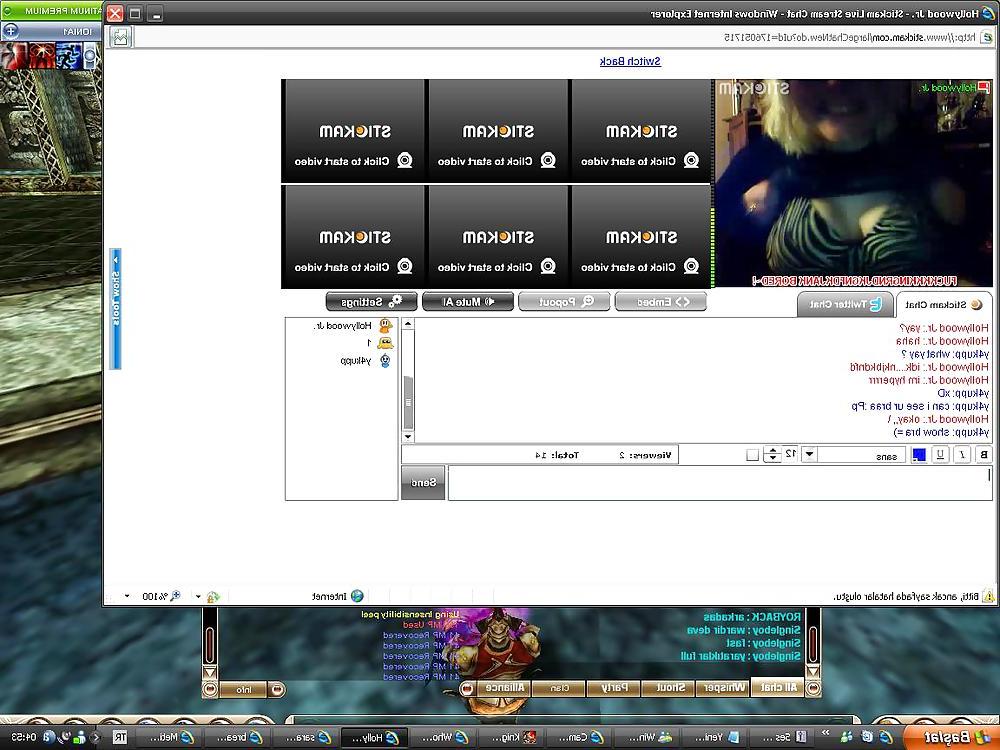The height and width of the screenshot is (750, 1000).
Task: Open the Embed button
Action: pyautogui.click(x=661, y=302)
